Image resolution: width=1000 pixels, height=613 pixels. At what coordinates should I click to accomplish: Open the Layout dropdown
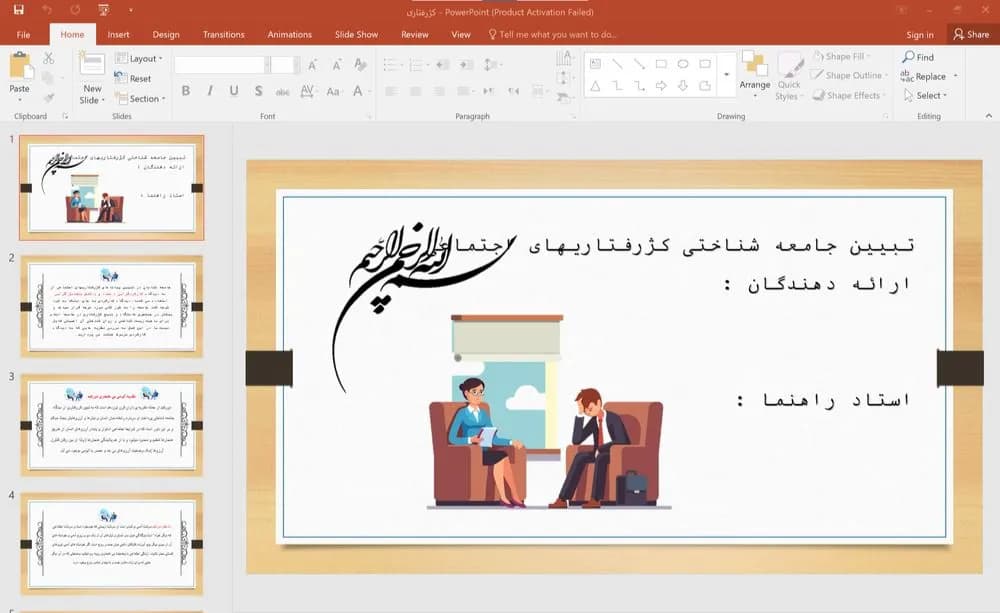click(x=139, y=59)
